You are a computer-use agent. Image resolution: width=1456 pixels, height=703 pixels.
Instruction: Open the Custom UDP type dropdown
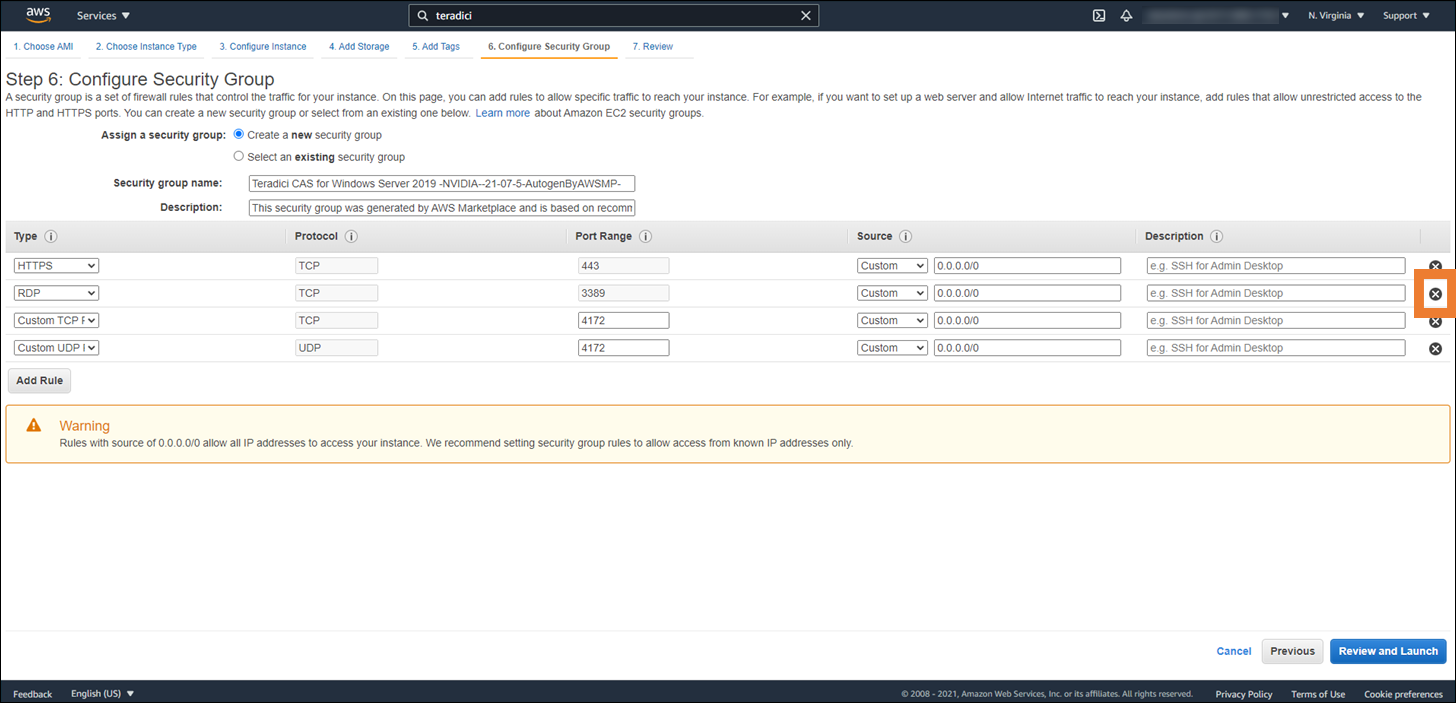(x=56, y=348)
